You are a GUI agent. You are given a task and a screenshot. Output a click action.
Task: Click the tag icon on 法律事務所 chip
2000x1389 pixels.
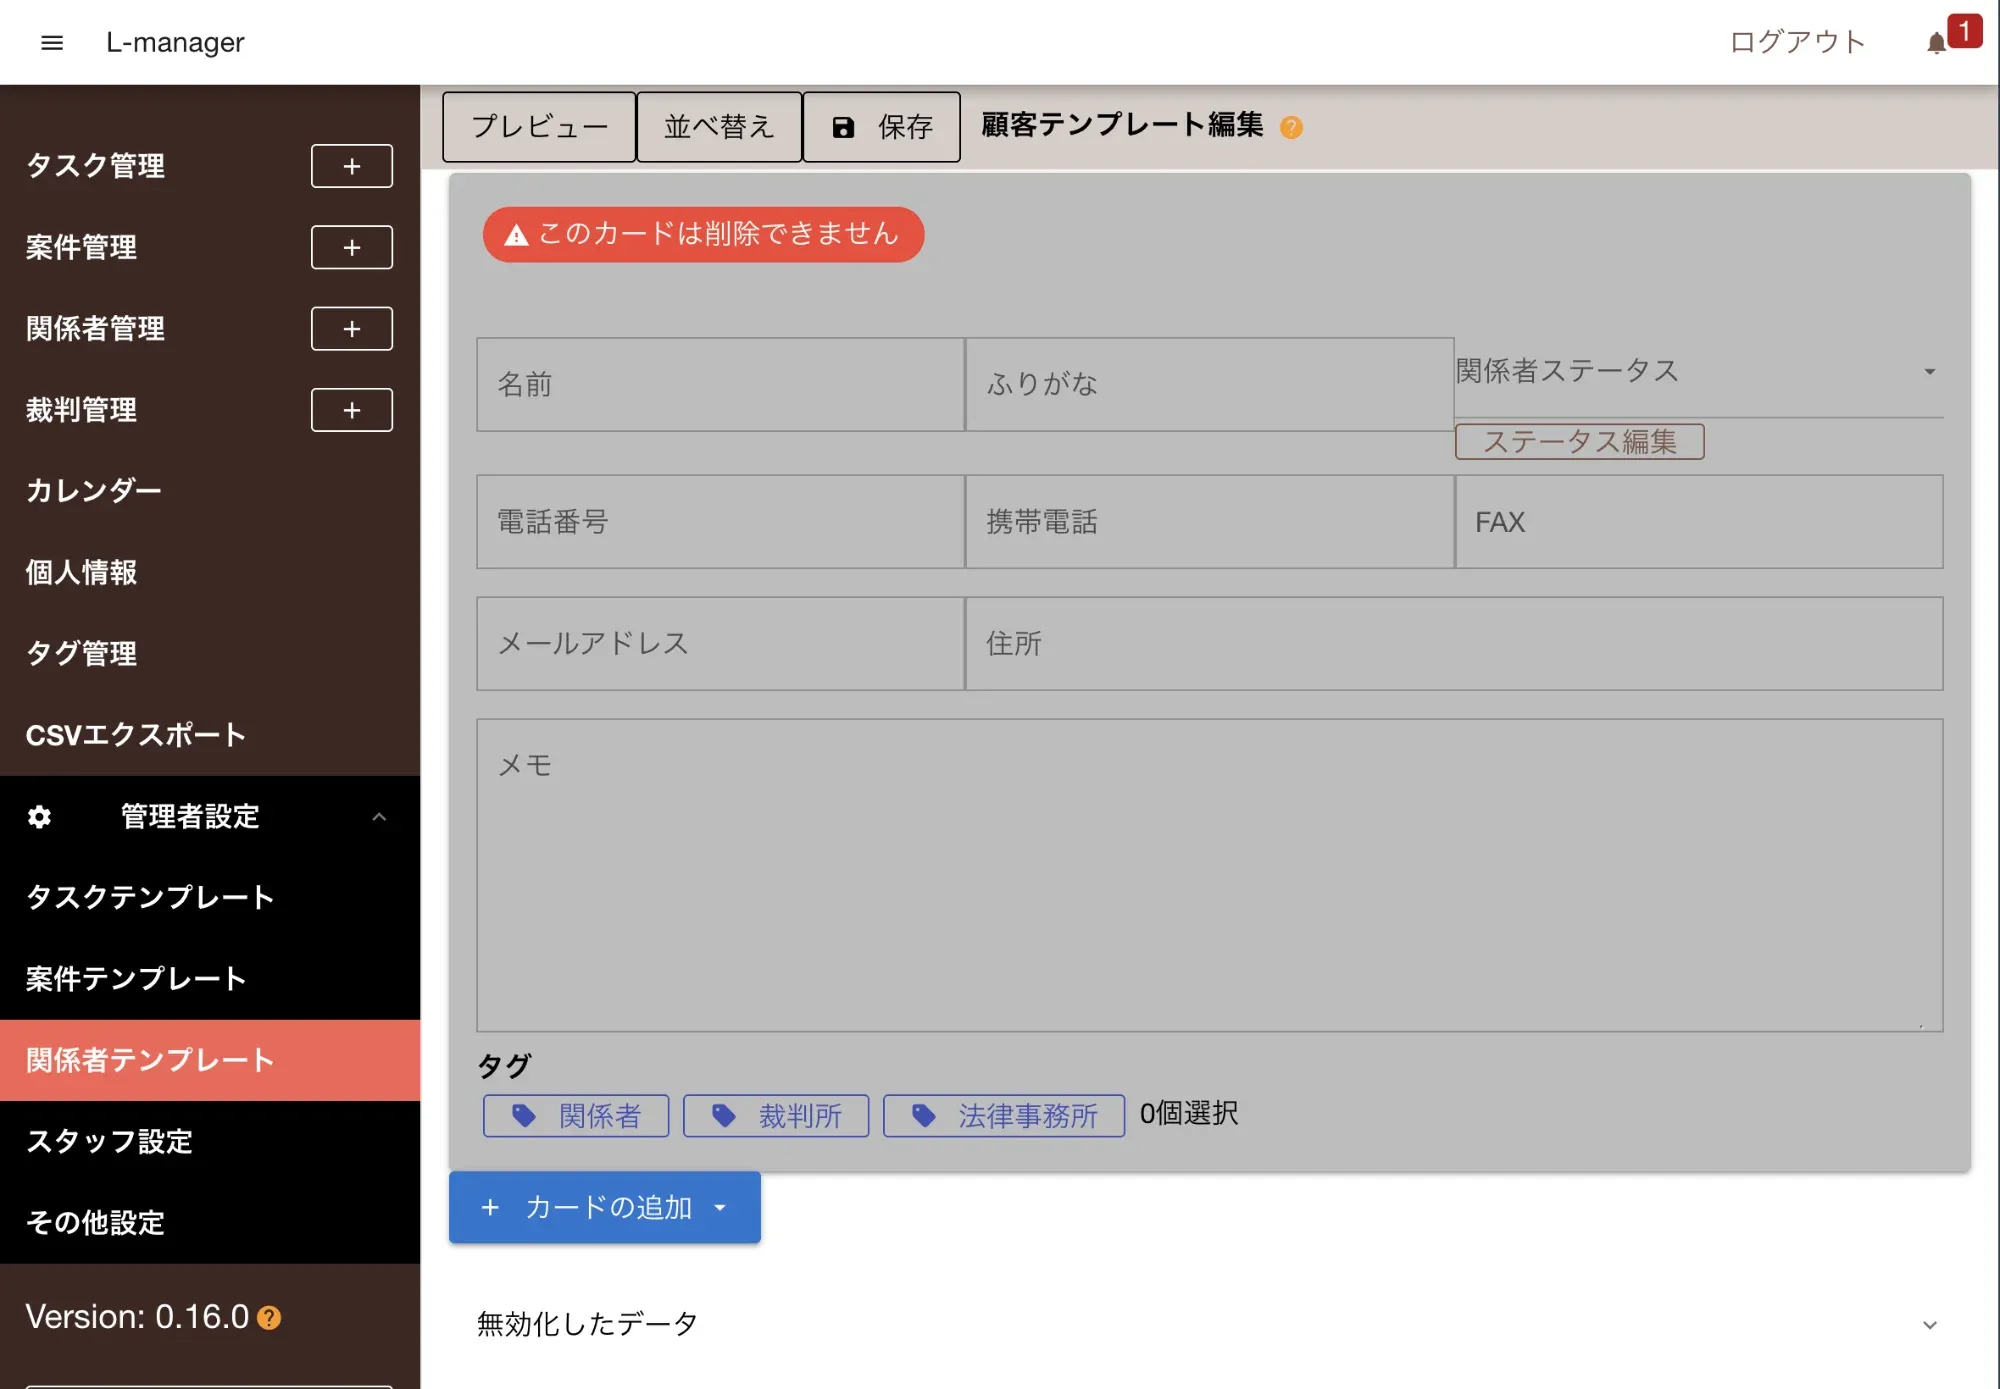(922, 1115)
